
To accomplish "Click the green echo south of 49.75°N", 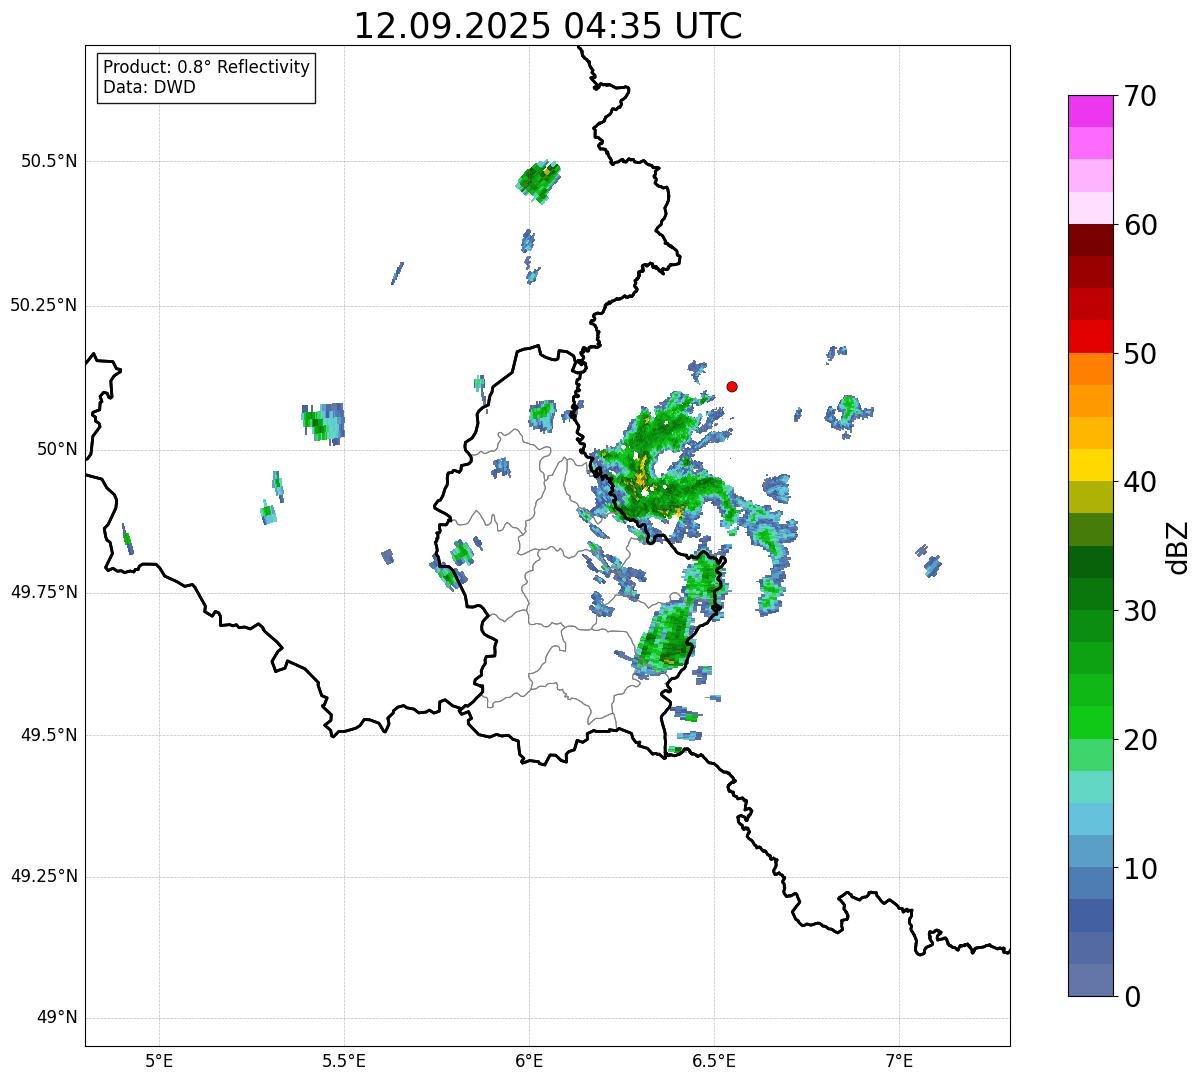I will point(665,638).
